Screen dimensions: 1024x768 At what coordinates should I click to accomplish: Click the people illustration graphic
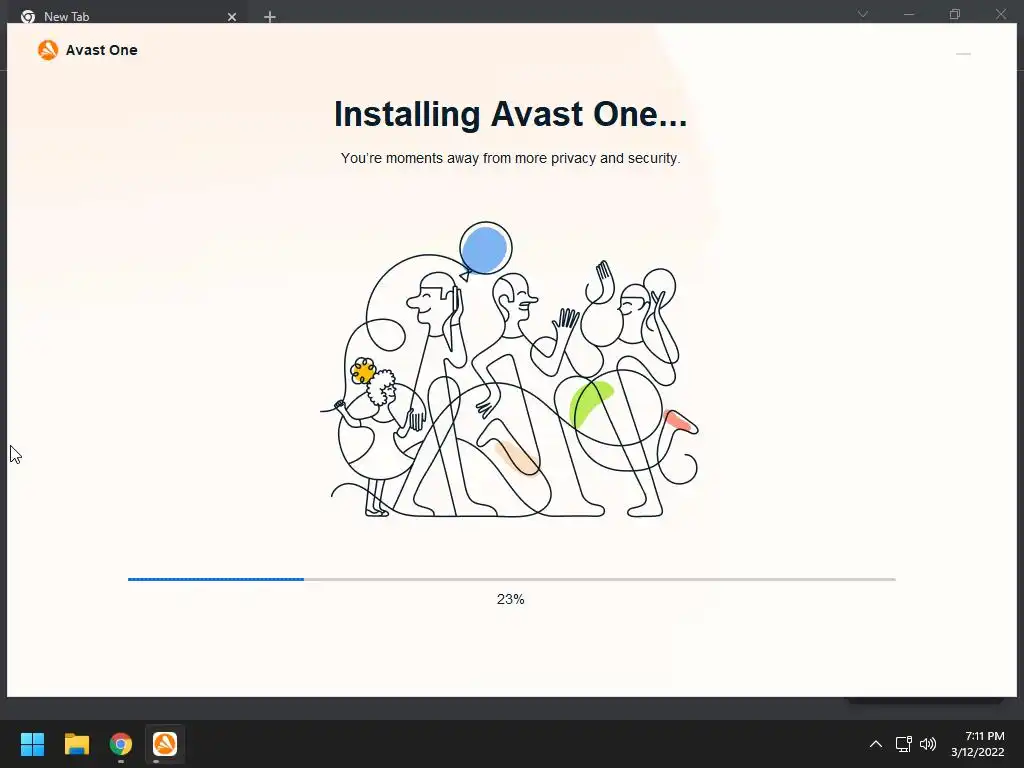(509, 370)
